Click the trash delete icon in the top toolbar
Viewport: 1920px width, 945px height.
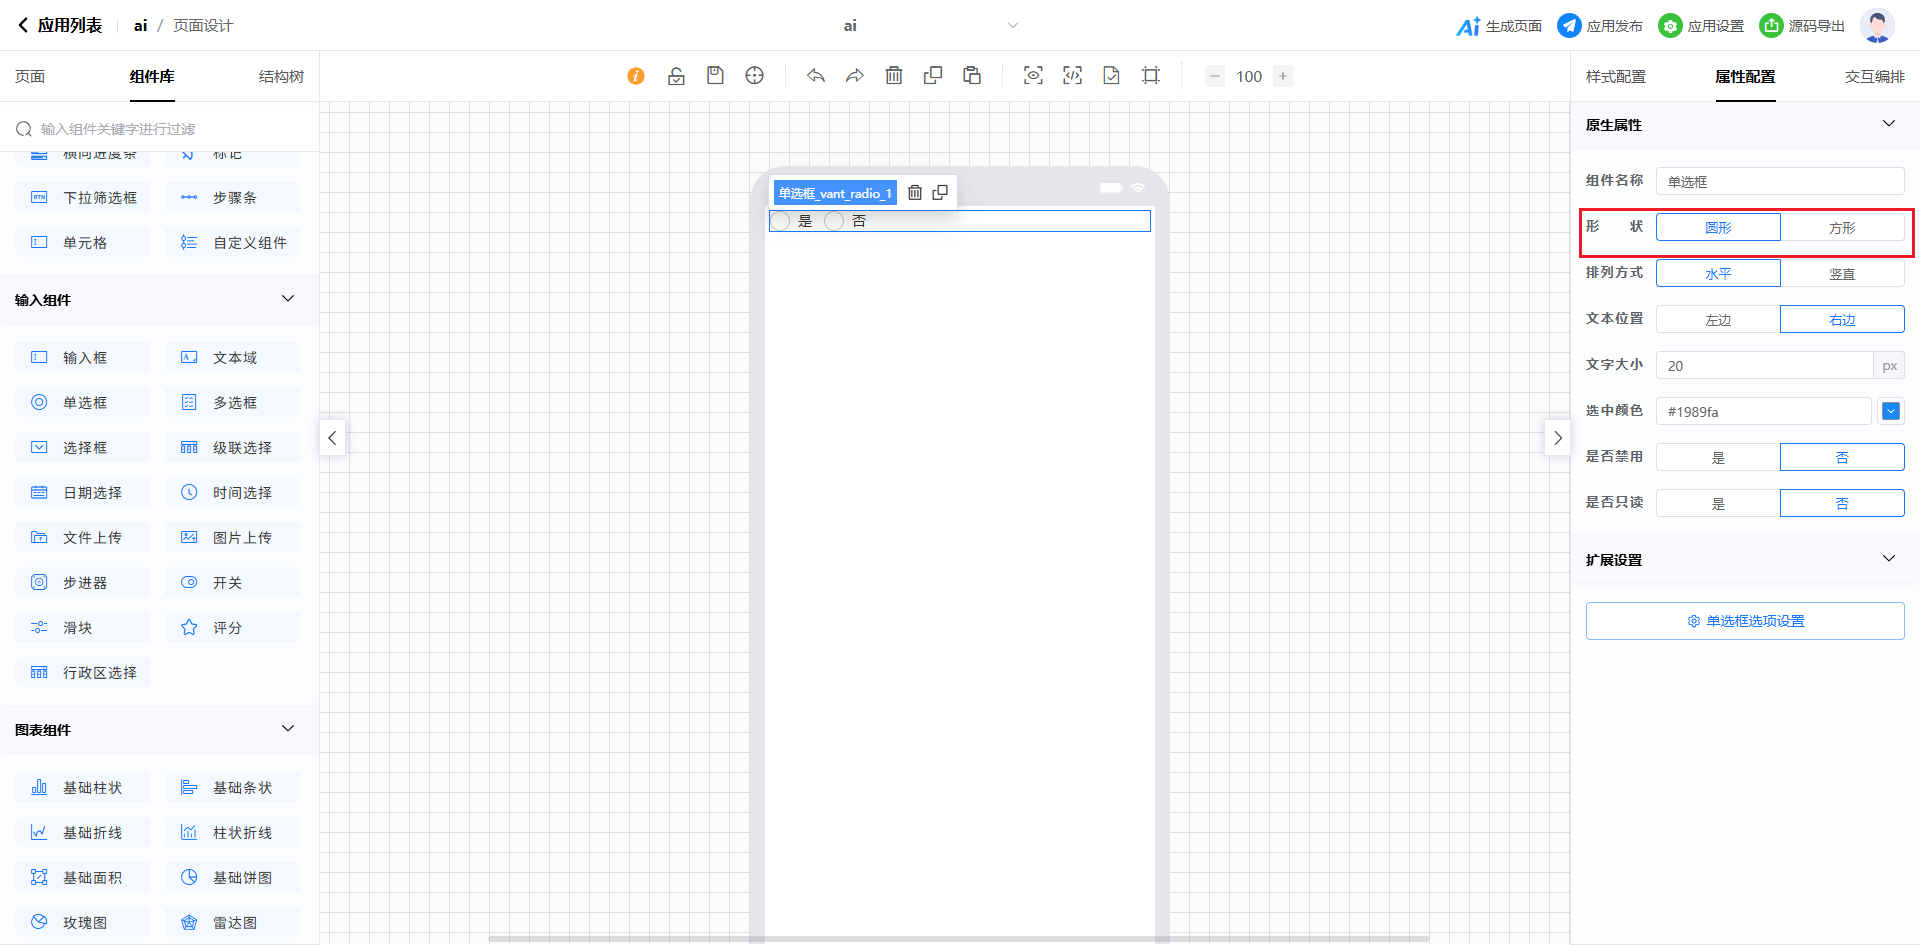[x=894, y=76]
